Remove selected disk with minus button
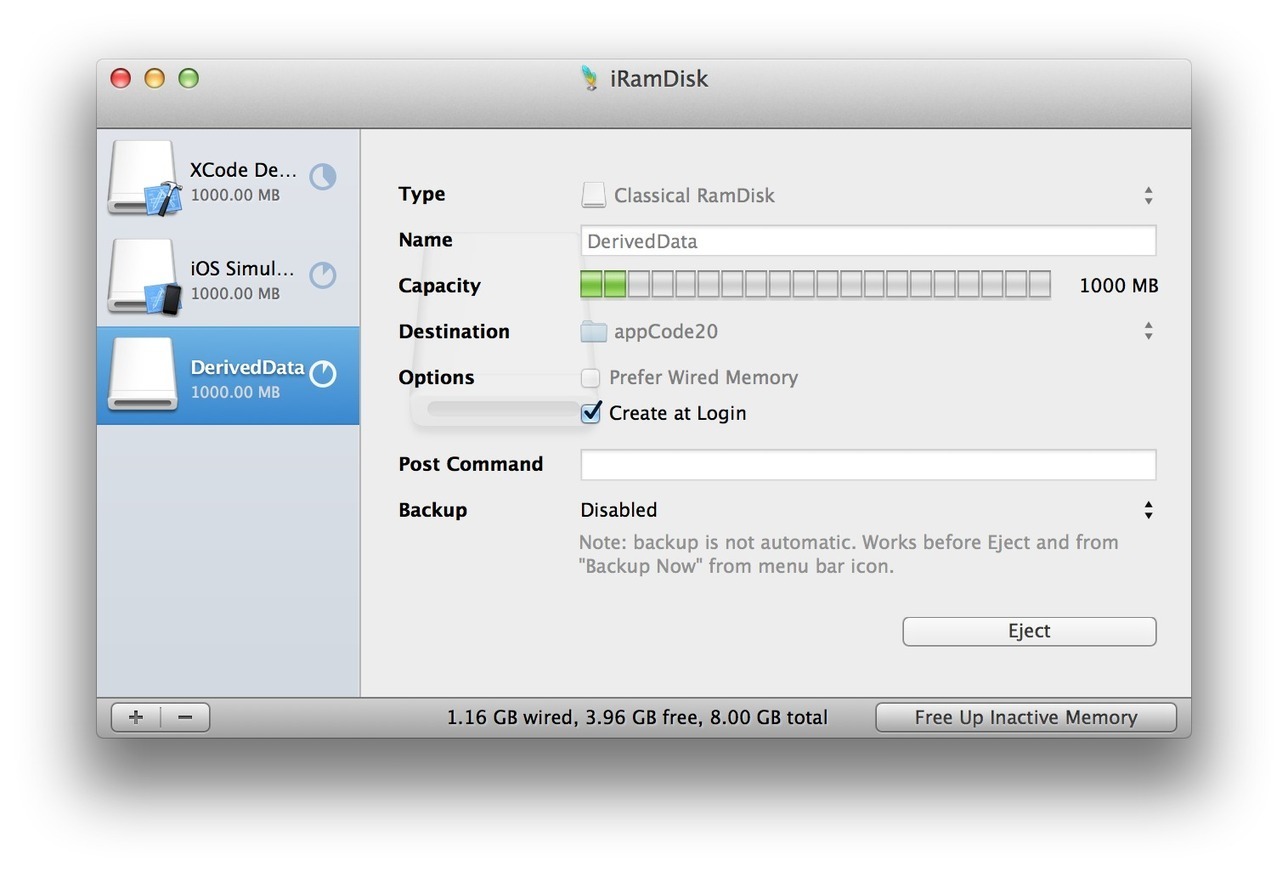The image size is (1288, 872). pyautogui.click(x=185, y=717)
